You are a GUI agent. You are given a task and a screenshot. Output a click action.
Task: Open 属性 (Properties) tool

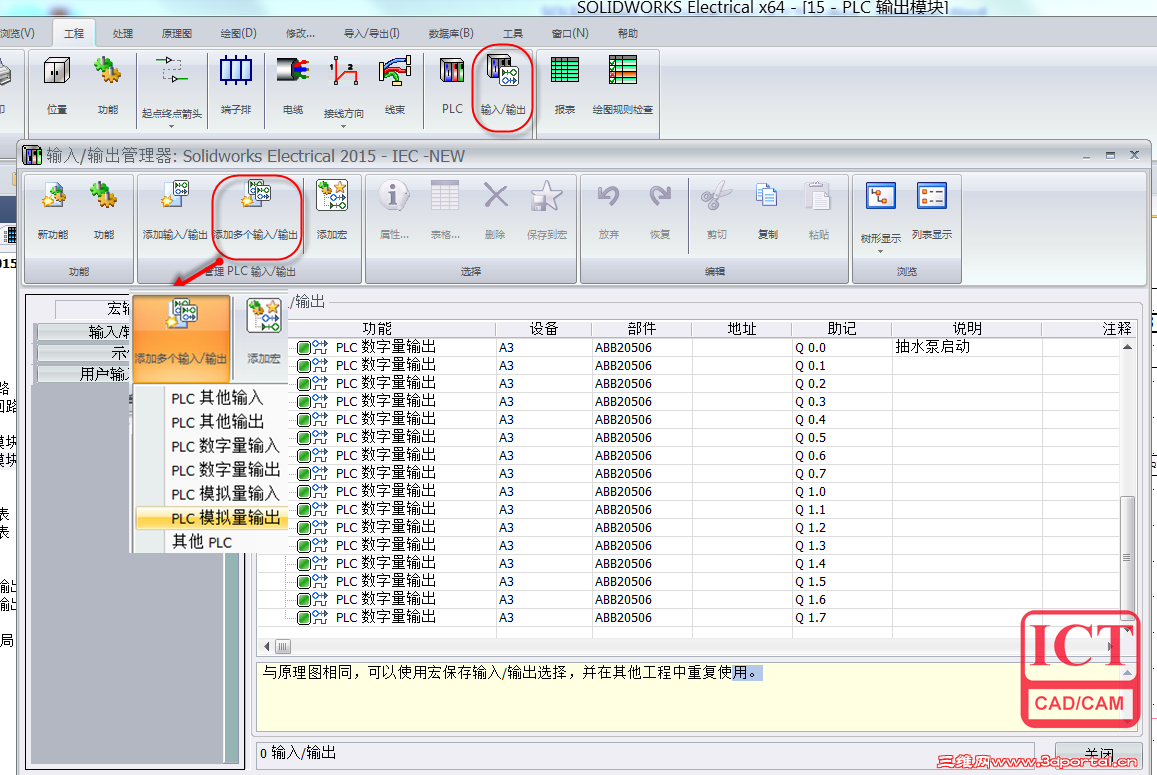tap(394, 210)
